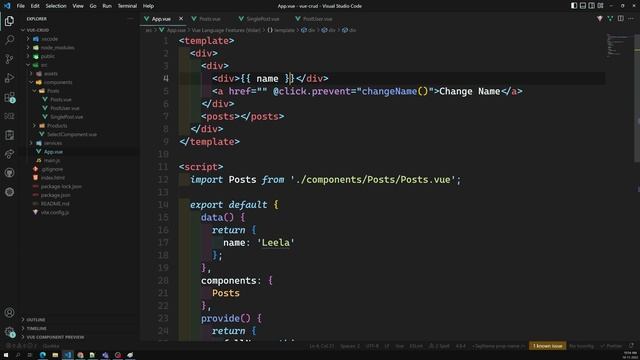640x360 pixels.
Task: Expand the node_modules folder
Action: coord(57,47)
